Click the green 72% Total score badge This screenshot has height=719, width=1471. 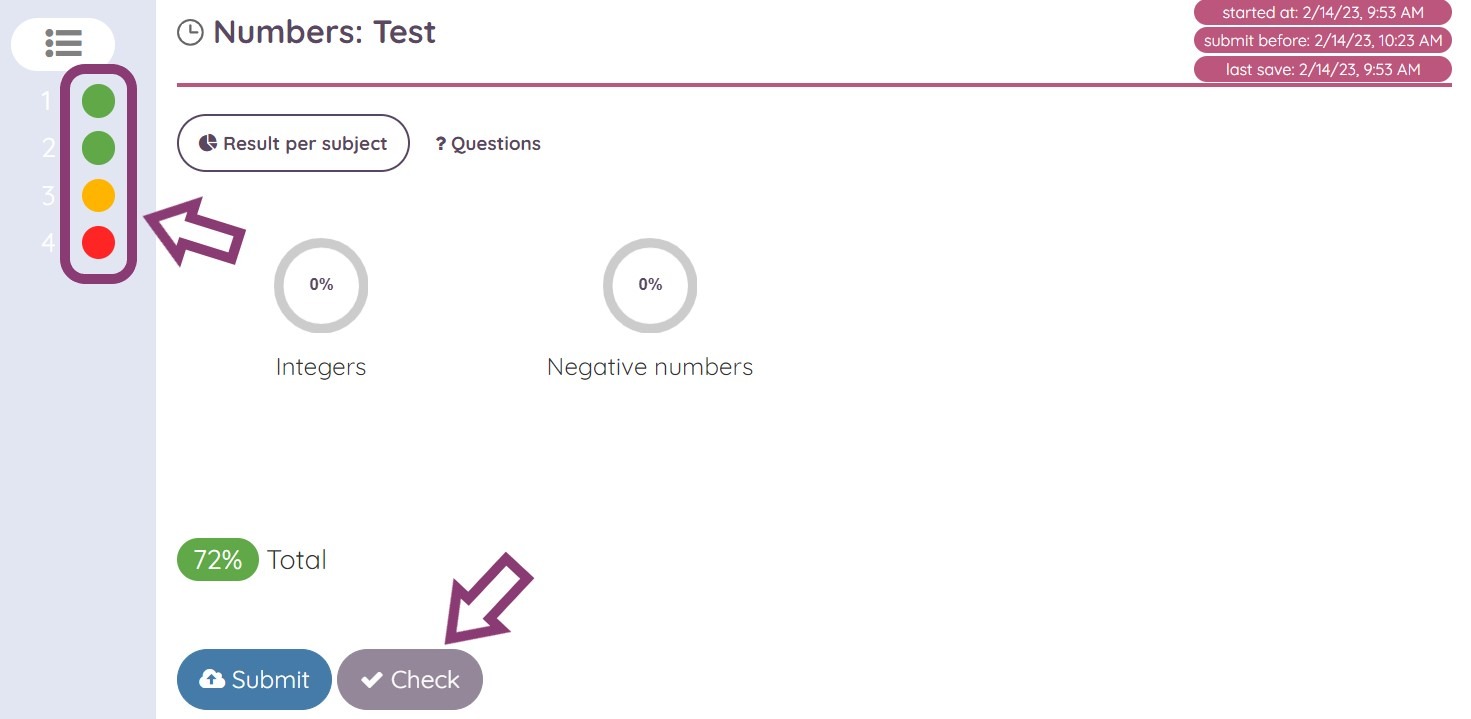[217, 559]
